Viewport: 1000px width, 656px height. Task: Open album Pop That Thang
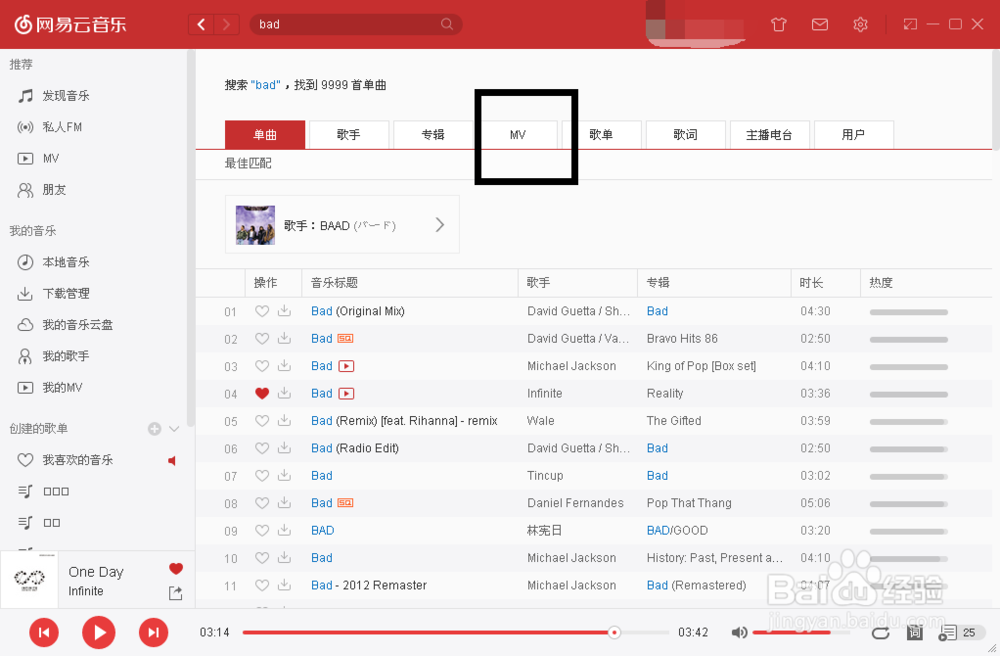click(x=689, y=503)
